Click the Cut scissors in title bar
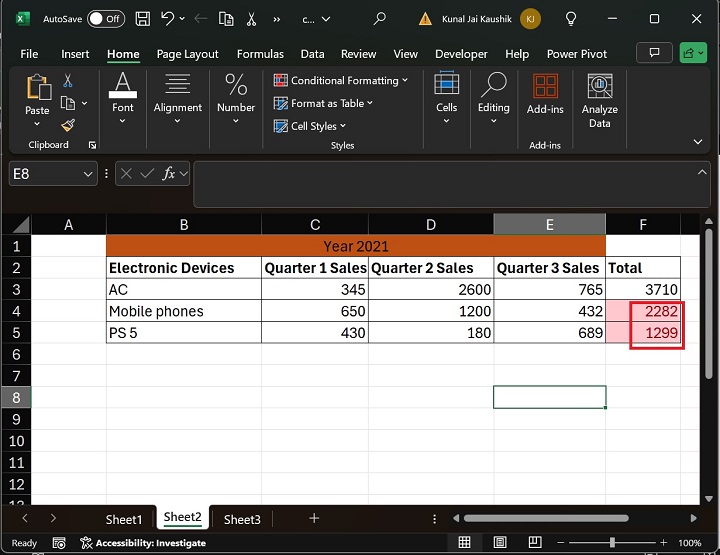 point(251,19)
